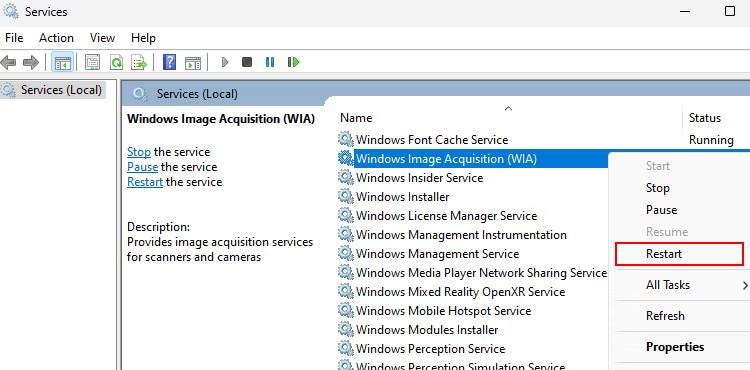Open the blue Help question-mark icon
The height and width of the screenshot is (370, 750).
[169, 62]
